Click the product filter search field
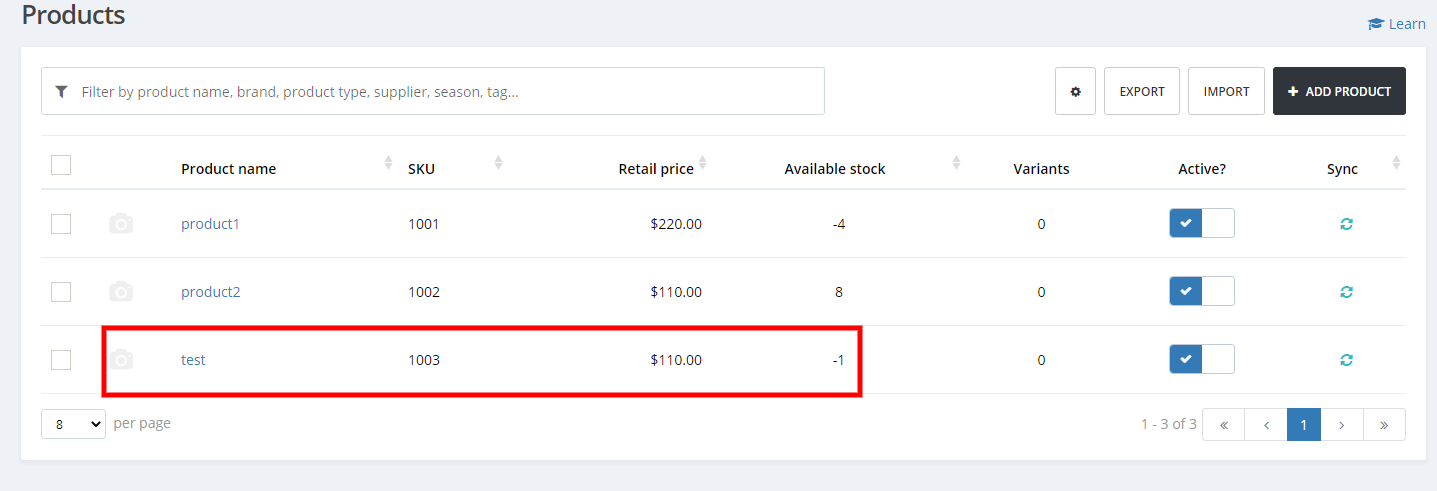The height and width of the screenshot is (491, 1437). [440, 91]
